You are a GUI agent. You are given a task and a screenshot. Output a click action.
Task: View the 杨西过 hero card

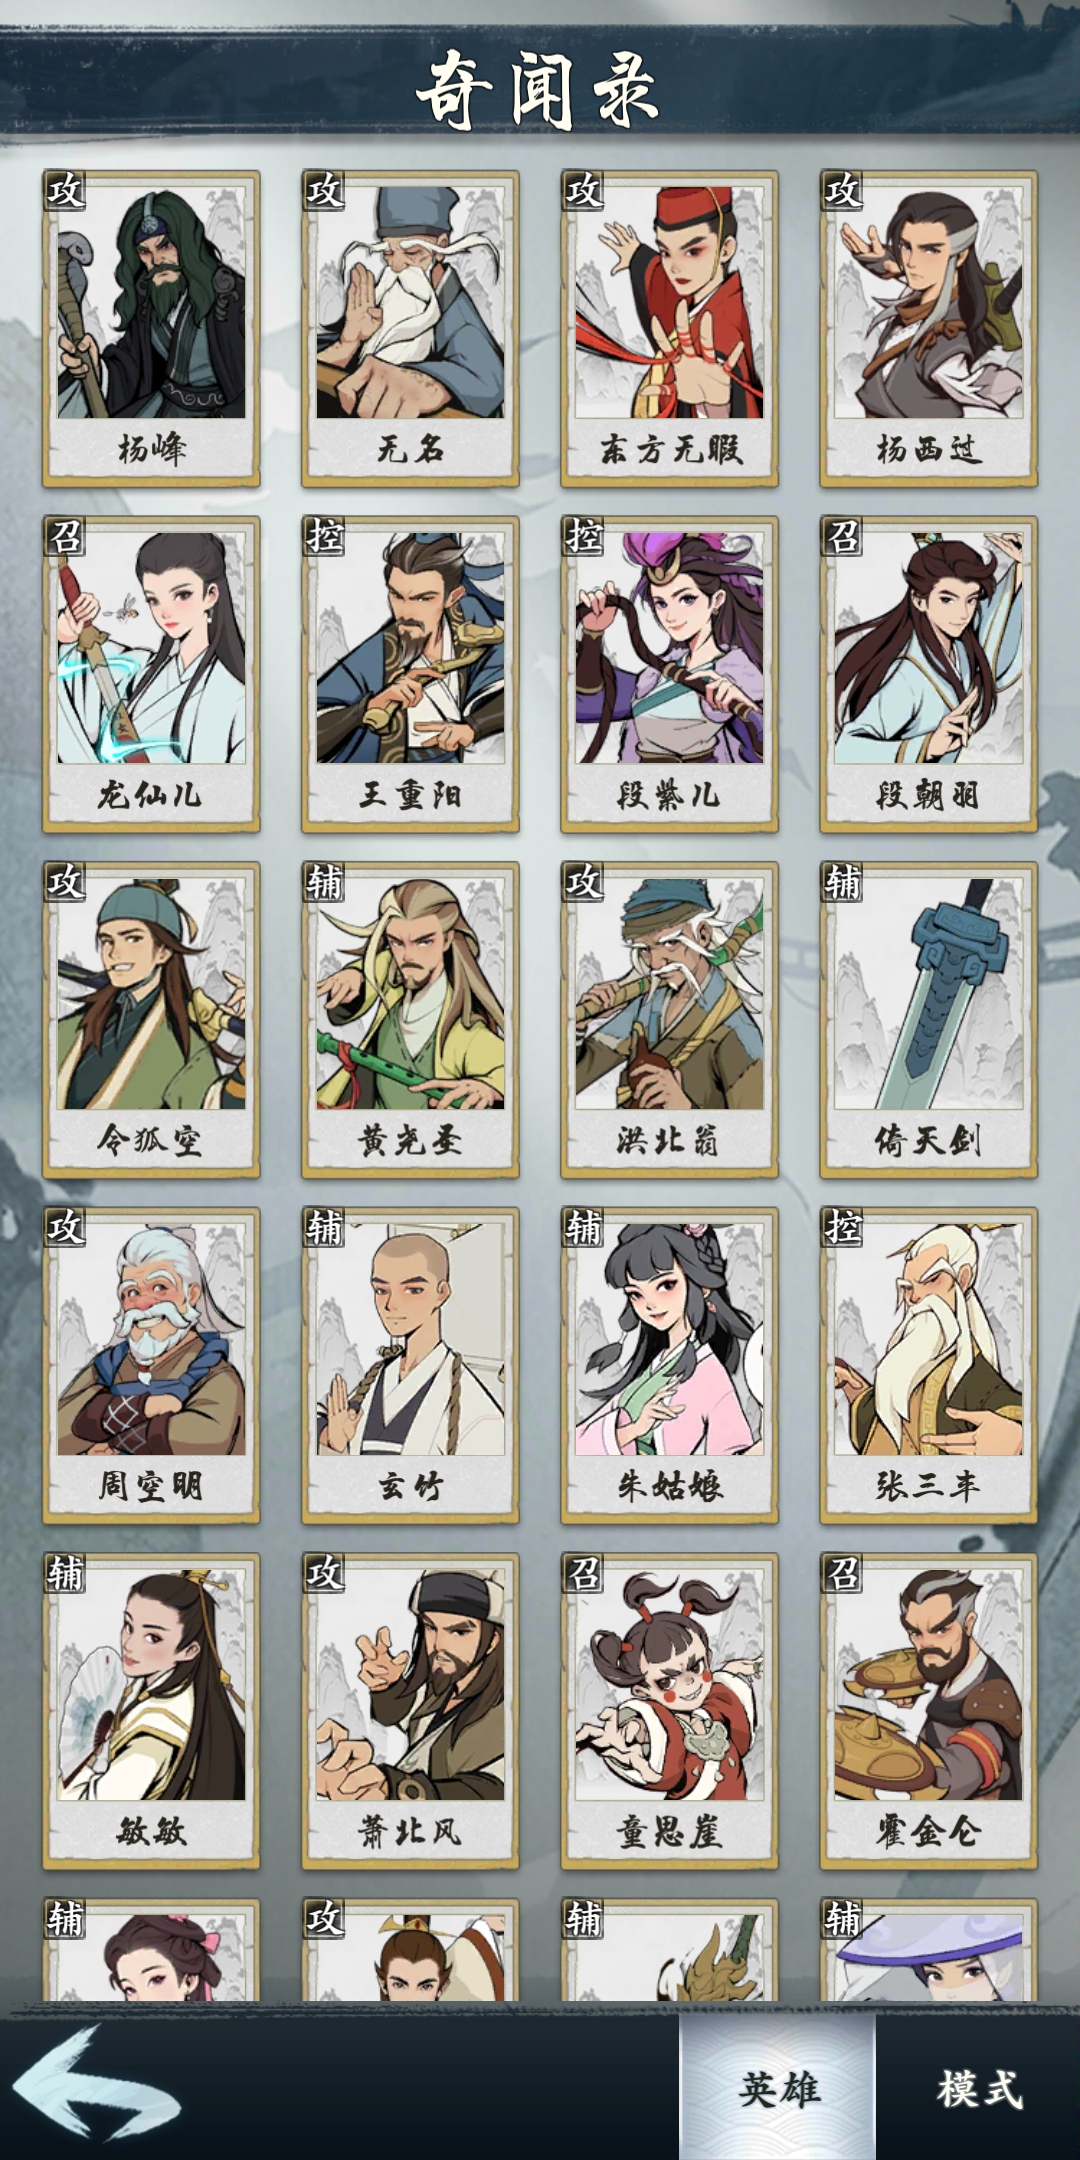coord(928,328)
